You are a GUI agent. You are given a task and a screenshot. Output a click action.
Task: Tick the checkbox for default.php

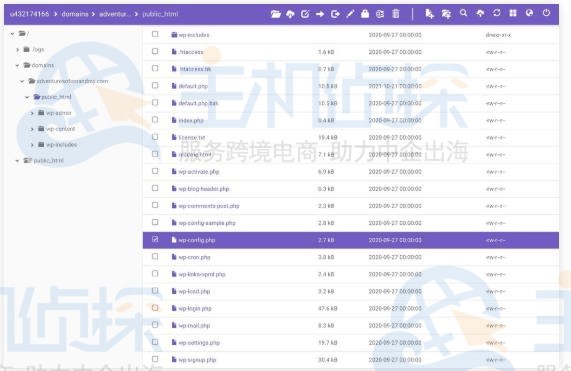click(x=155, y=86)
